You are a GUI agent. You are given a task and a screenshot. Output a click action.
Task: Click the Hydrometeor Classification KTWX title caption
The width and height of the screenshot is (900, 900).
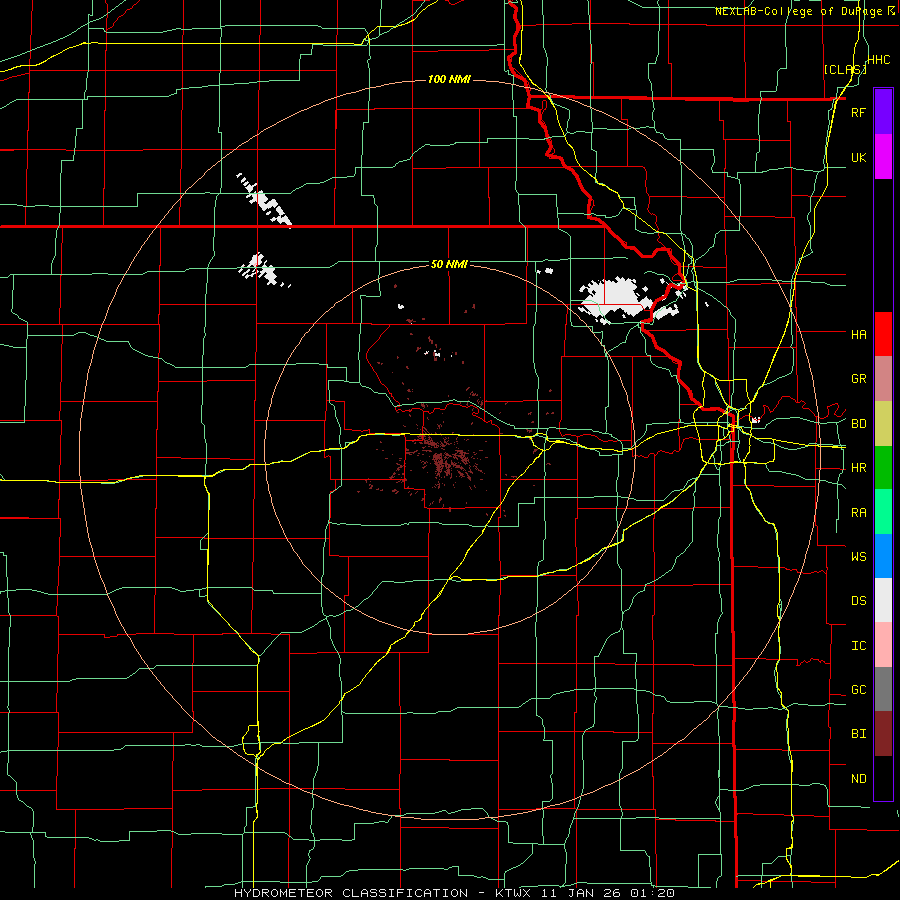click(454, 893)
